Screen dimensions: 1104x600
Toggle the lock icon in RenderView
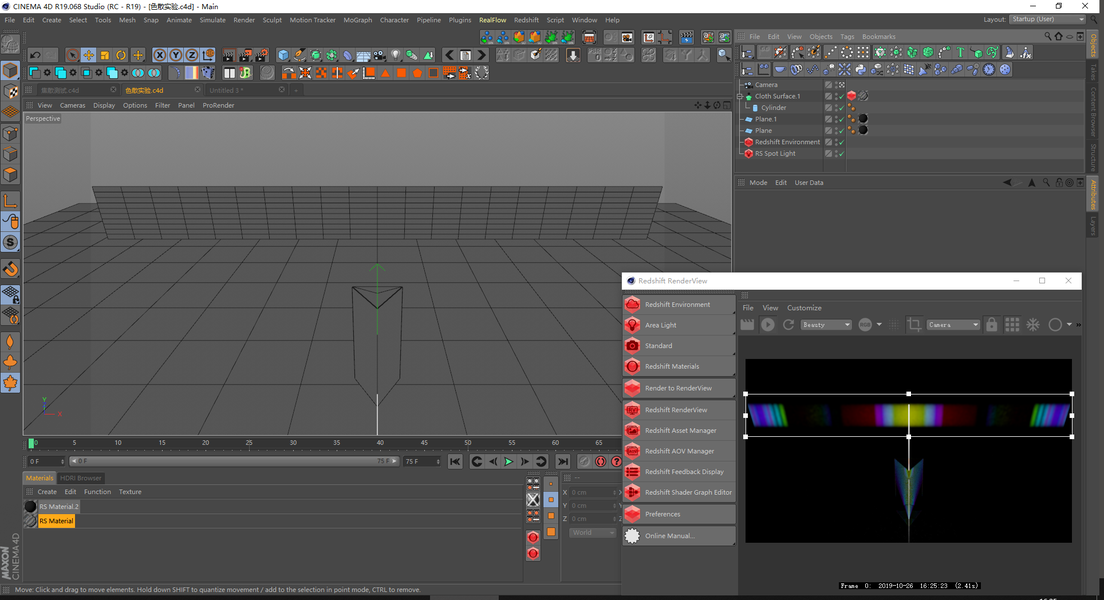click(x=991, y=325)
